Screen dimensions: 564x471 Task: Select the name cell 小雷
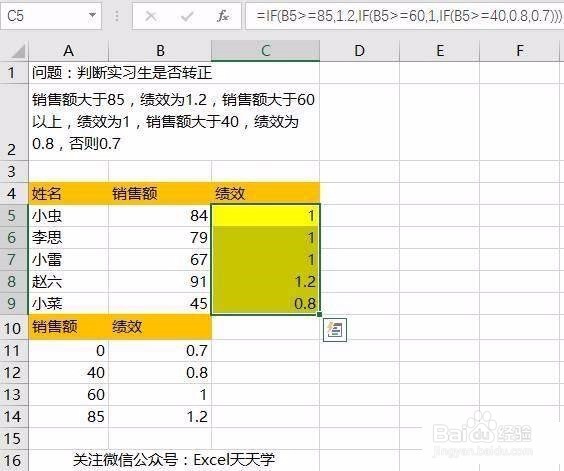click(x=68, y=259)
